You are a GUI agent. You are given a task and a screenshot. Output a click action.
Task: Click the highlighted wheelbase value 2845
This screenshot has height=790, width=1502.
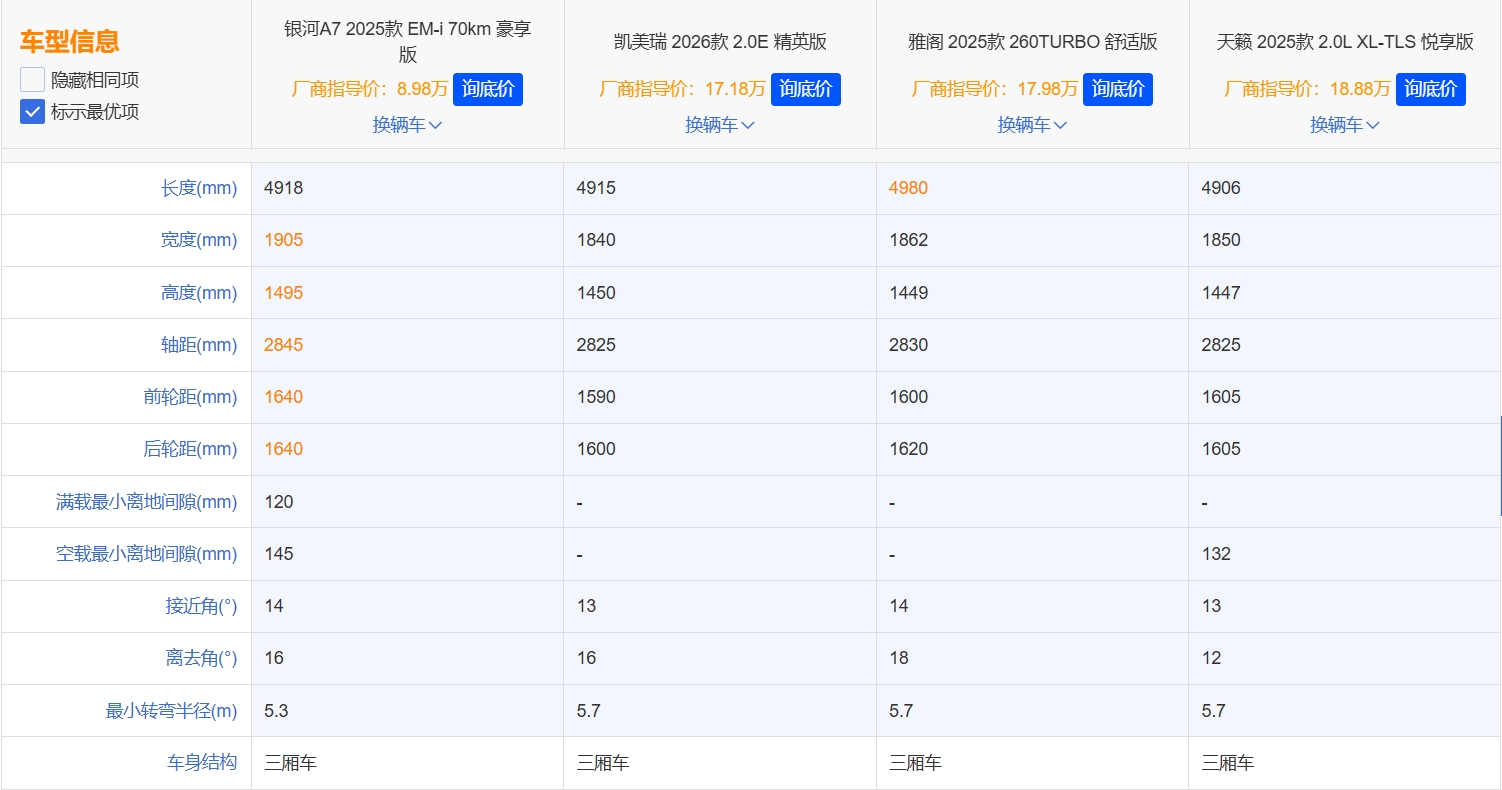tap(283, 345)
